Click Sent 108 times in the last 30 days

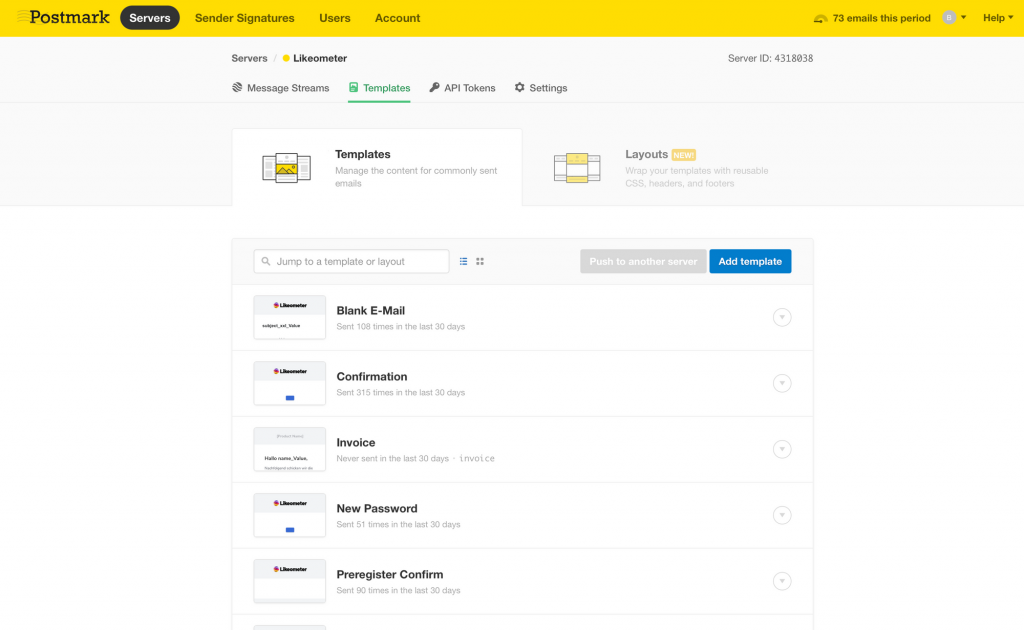[400, 326]
